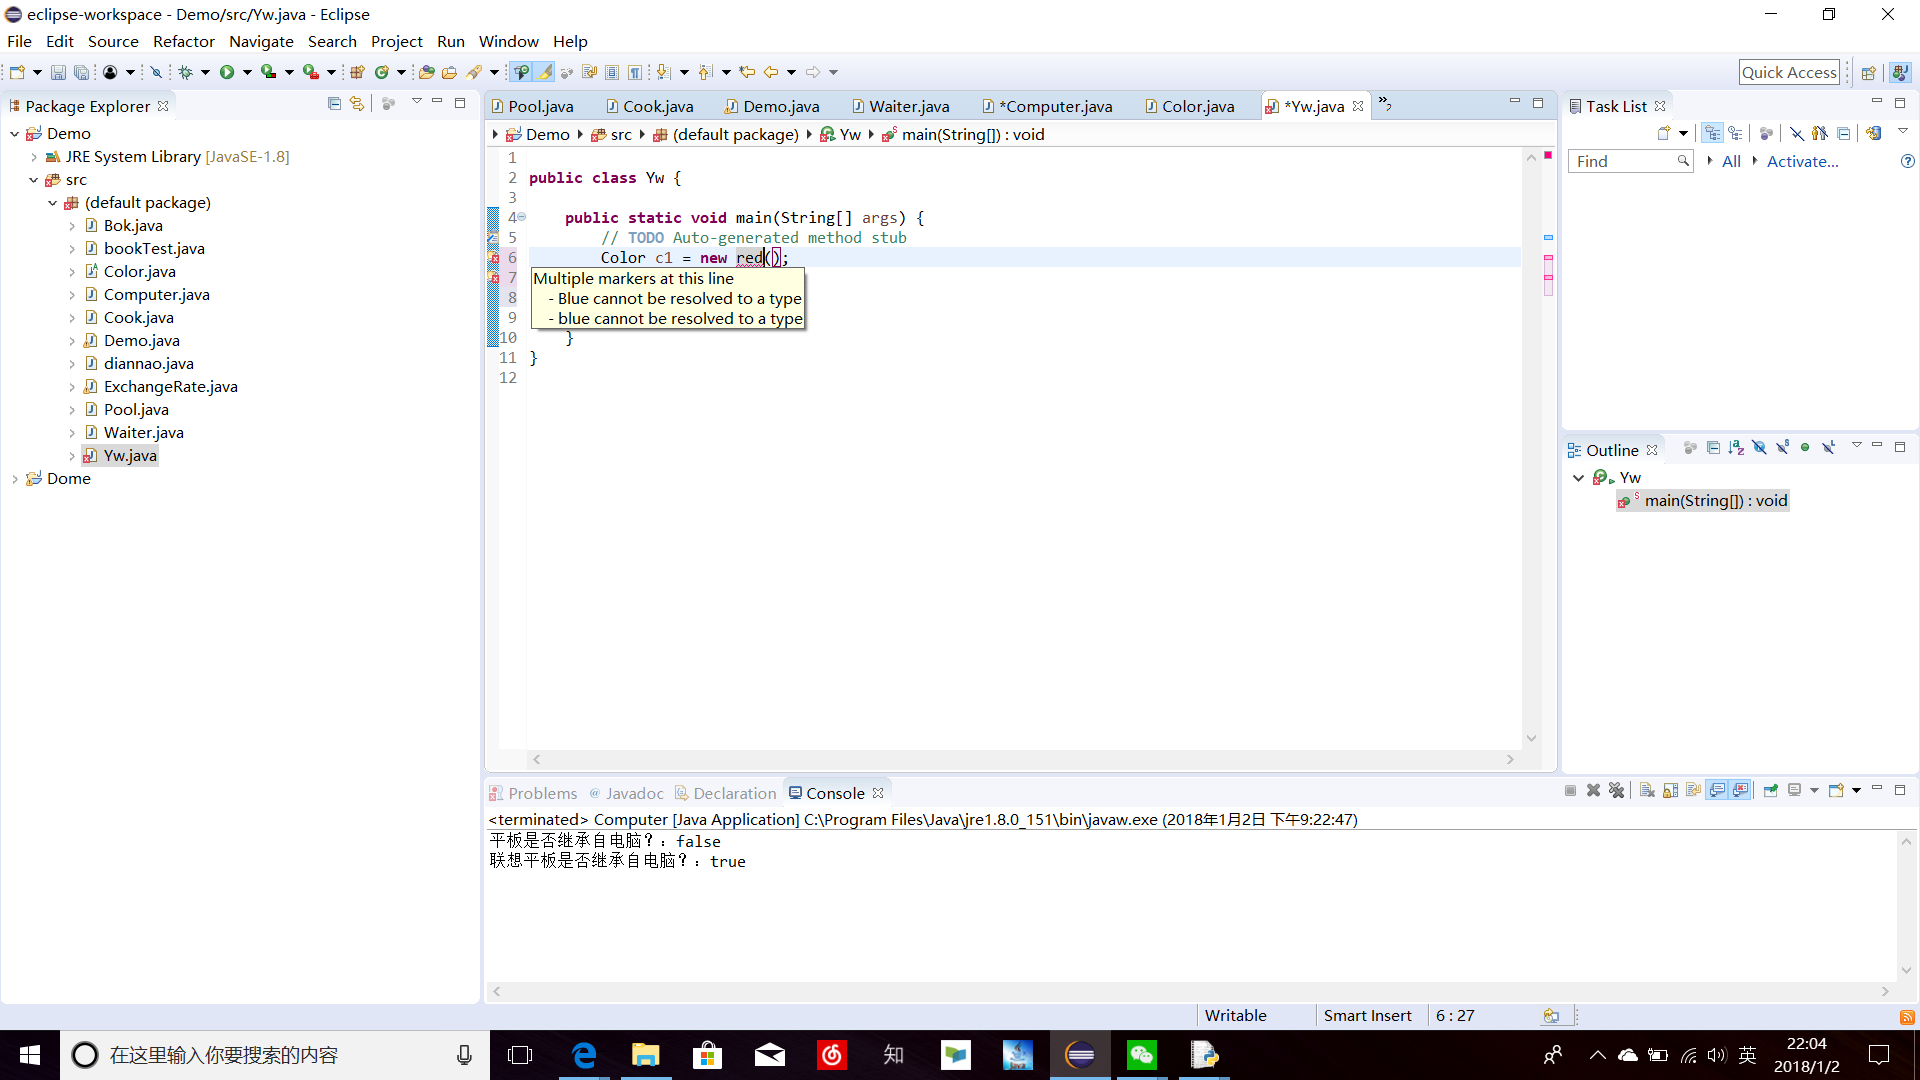The height and width of the screenshot is (1080, 1920).
Task: Toggle Mark Occurrences in toolbar
Action: (x=545, y=72)
